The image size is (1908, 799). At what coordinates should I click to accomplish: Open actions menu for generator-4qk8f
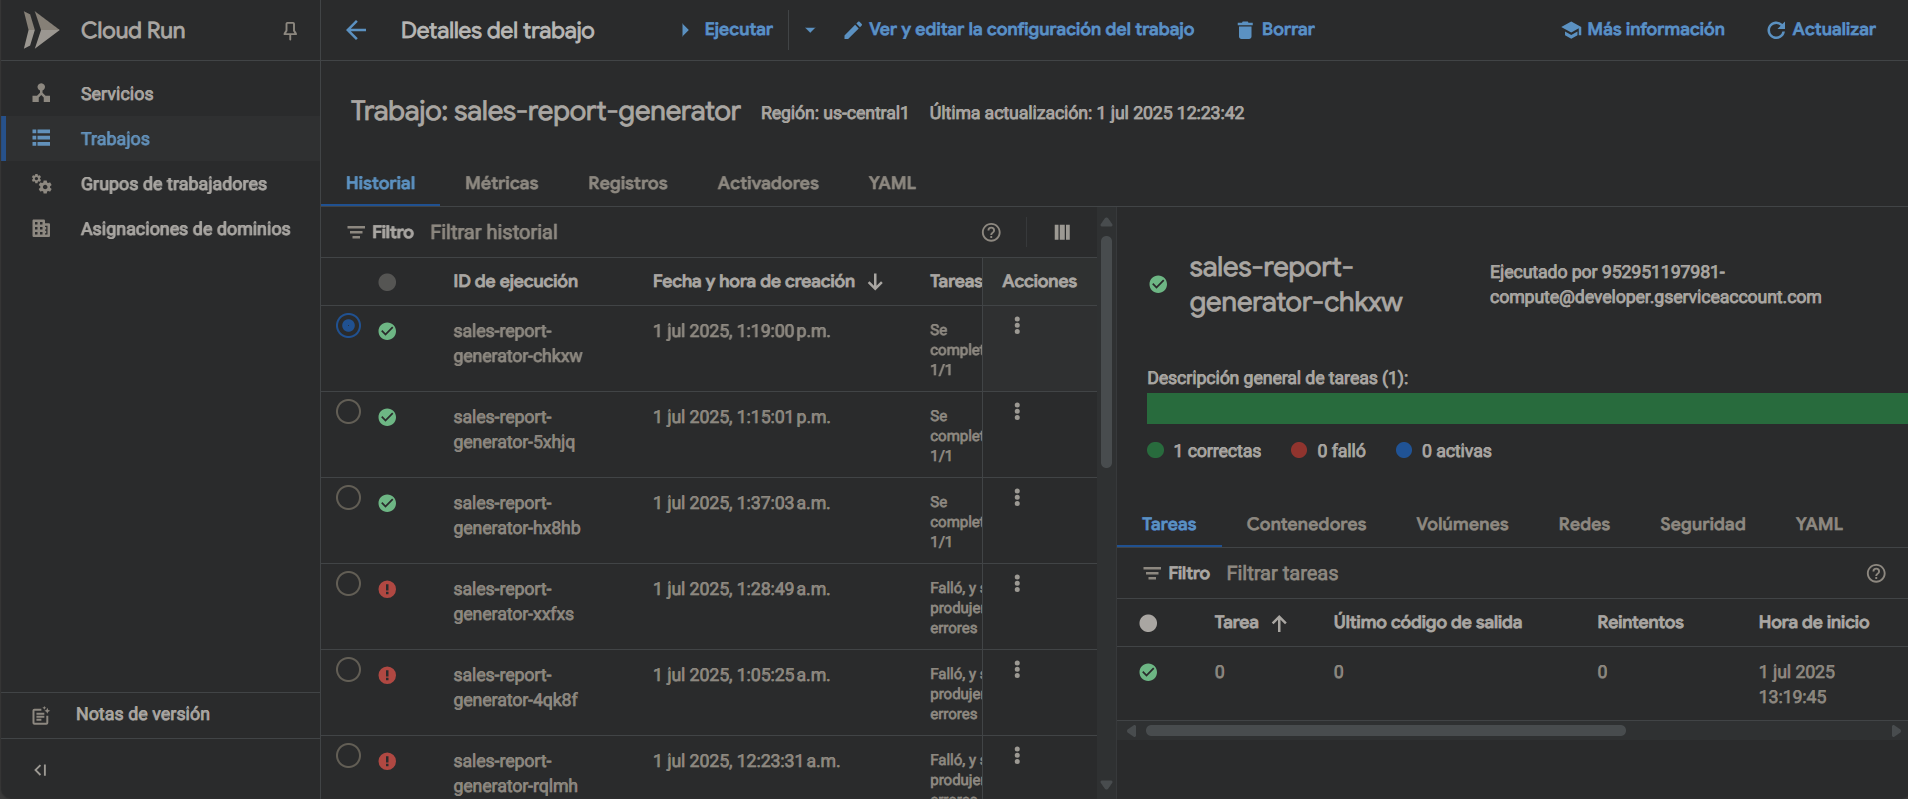[1017, 670]
